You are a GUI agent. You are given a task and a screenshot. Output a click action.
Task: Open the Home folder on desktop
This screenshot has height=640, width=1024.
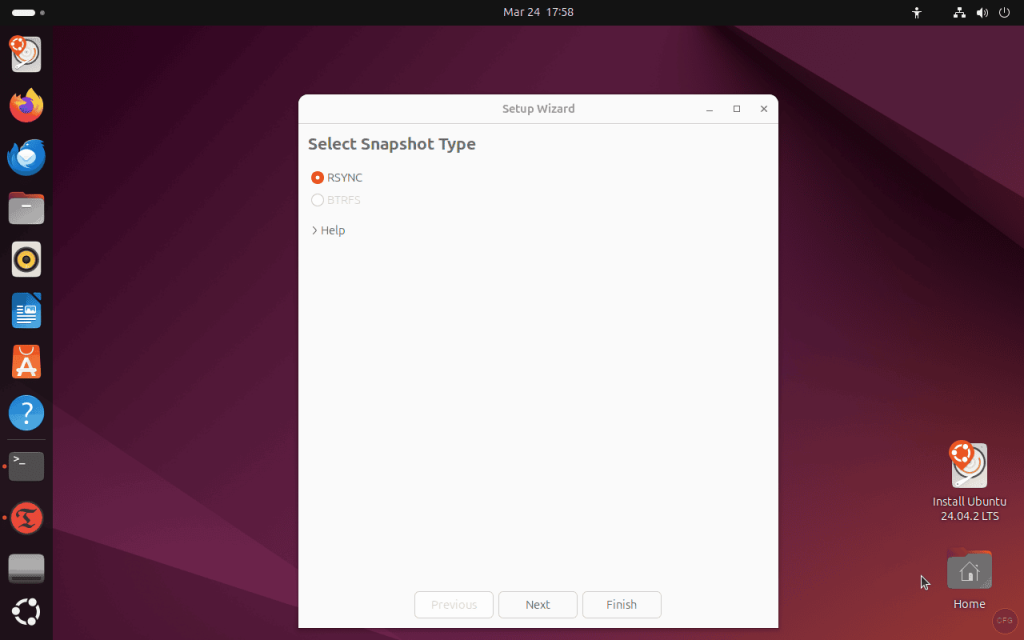[x=968, y=572]
